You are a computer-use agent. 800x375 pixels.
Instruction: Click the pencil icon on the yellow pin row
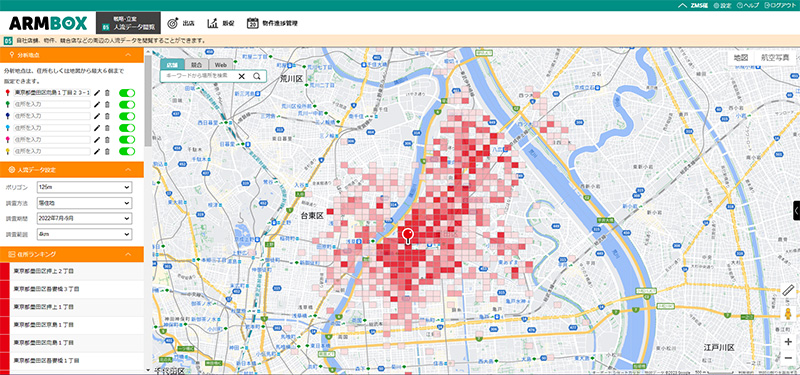(x=96, y=152)
